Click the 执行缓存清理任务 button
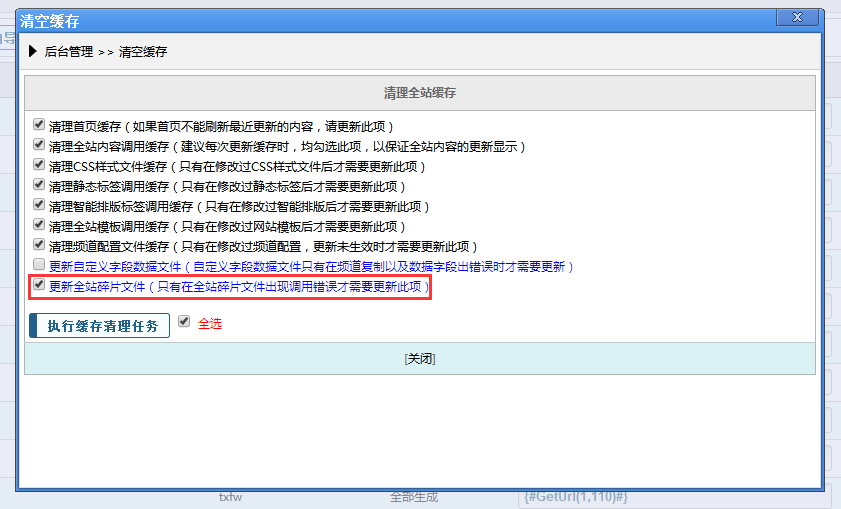 pos(99,326)
